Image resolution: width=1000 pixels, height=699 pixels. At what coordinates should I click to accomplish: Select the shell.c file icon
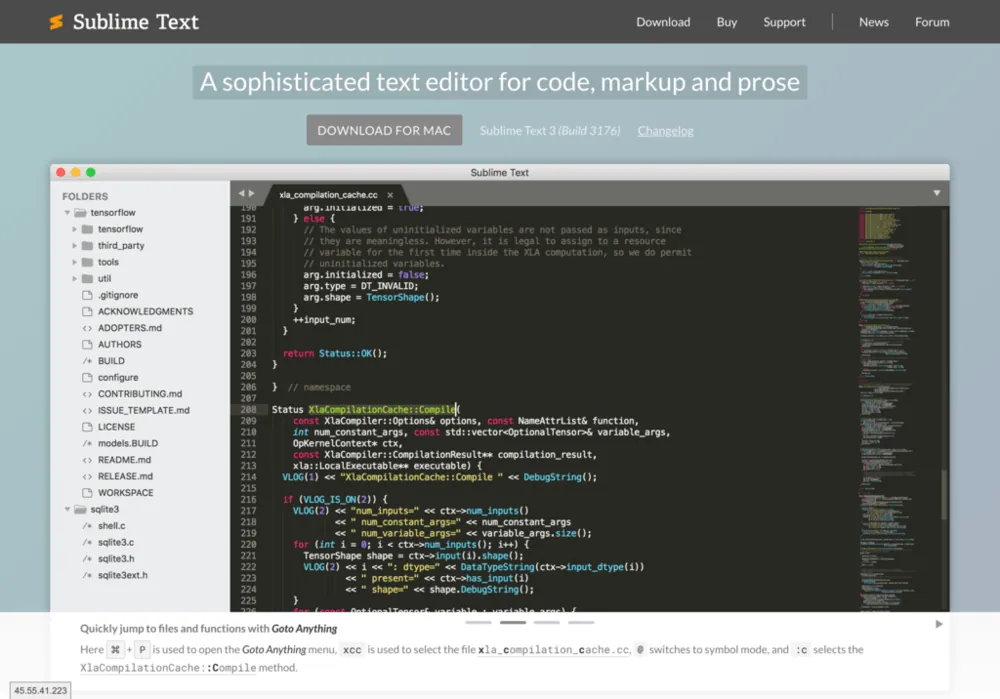click(87, 526)
